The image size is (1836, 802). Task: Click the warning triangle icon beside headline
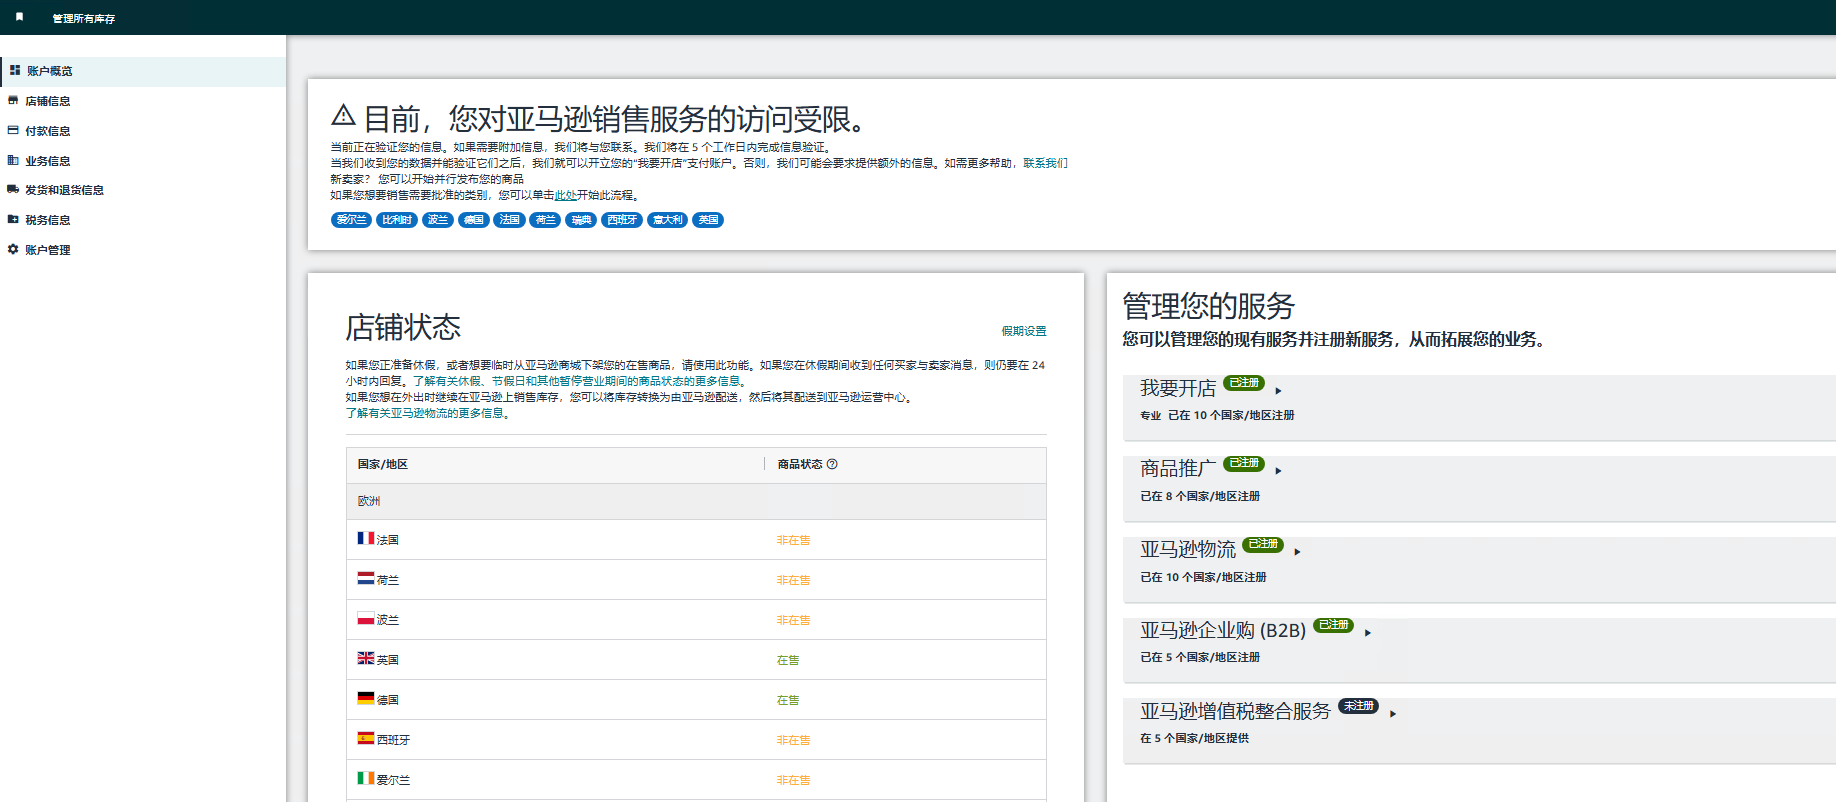pos(343,115)
